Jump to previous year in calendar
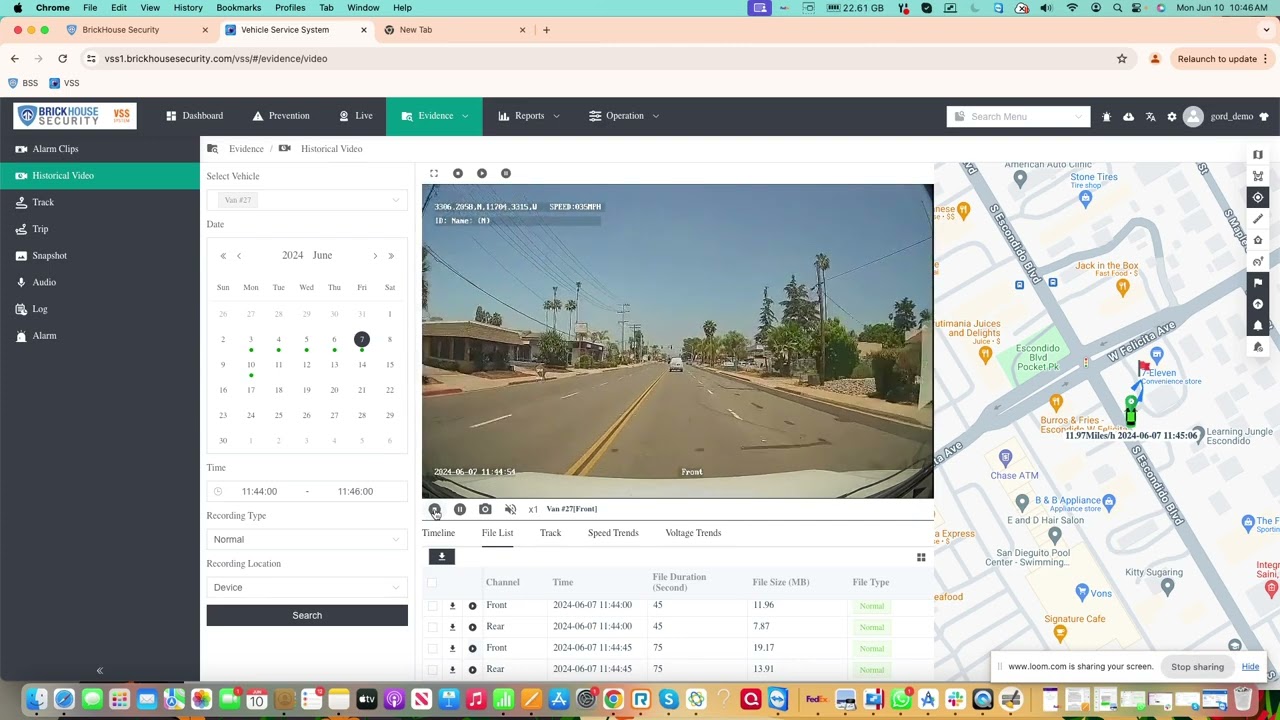 [223, 256]
